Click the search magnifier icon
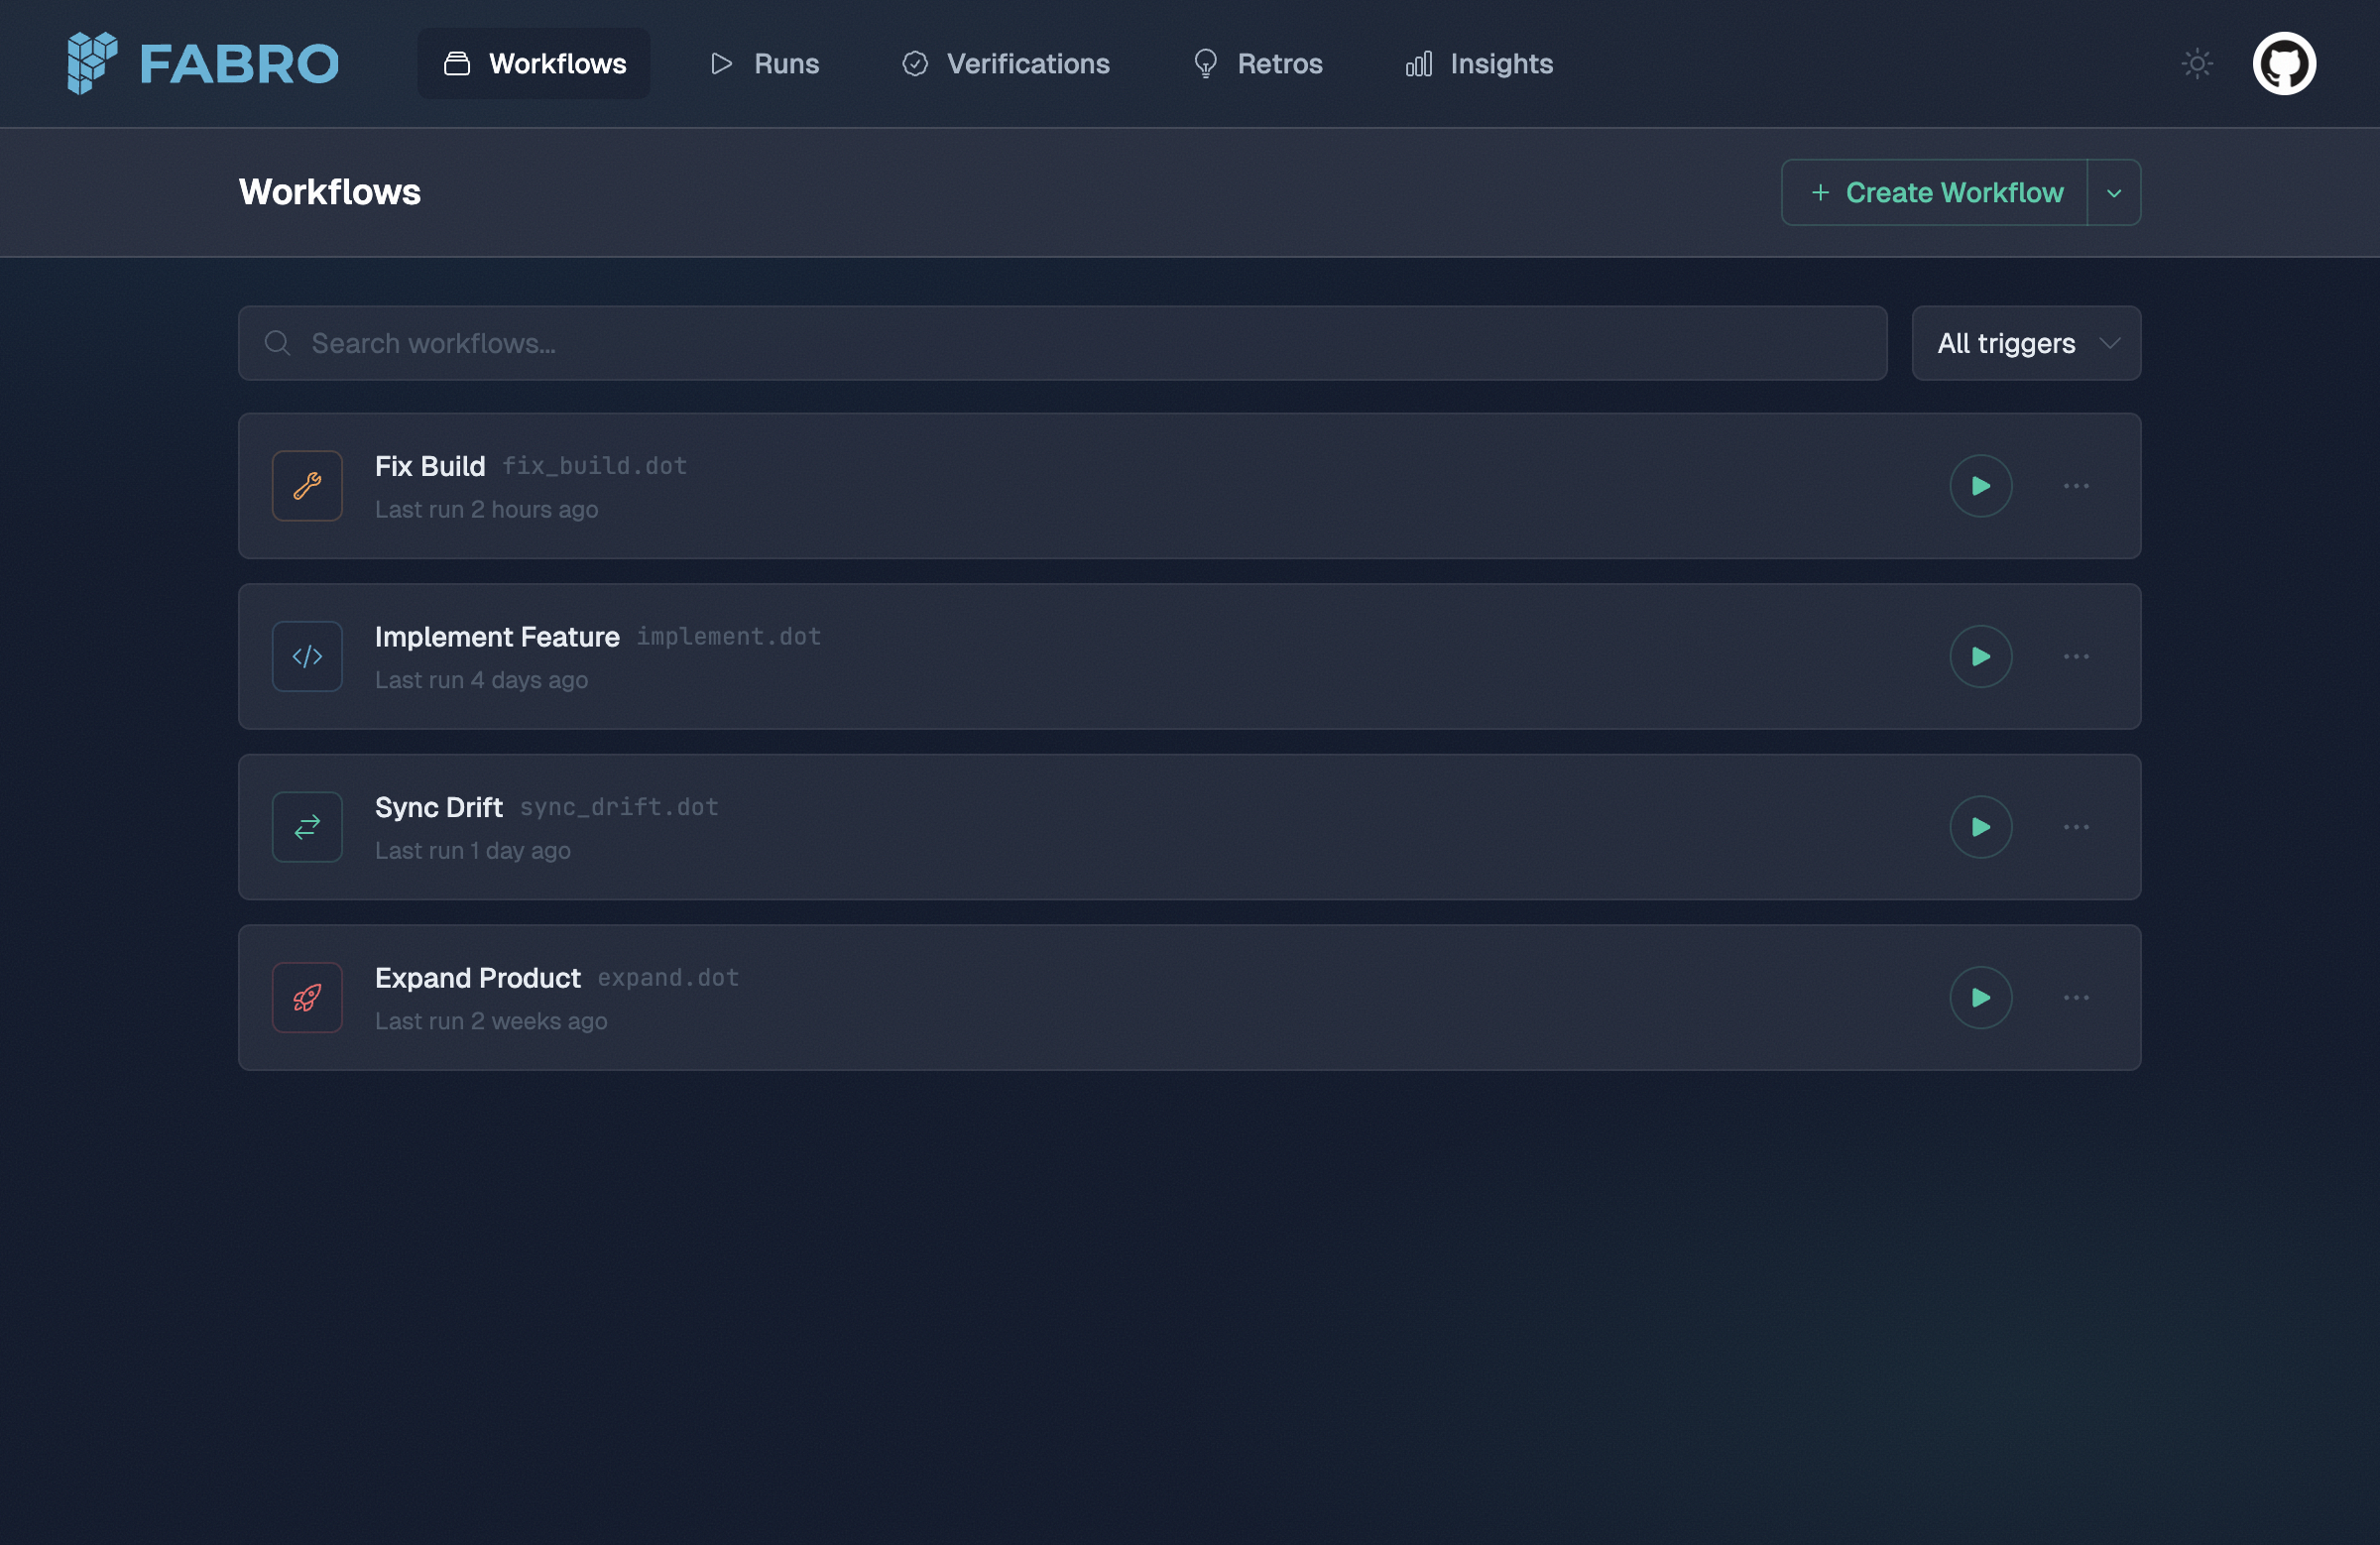 [x=277, y=343]
